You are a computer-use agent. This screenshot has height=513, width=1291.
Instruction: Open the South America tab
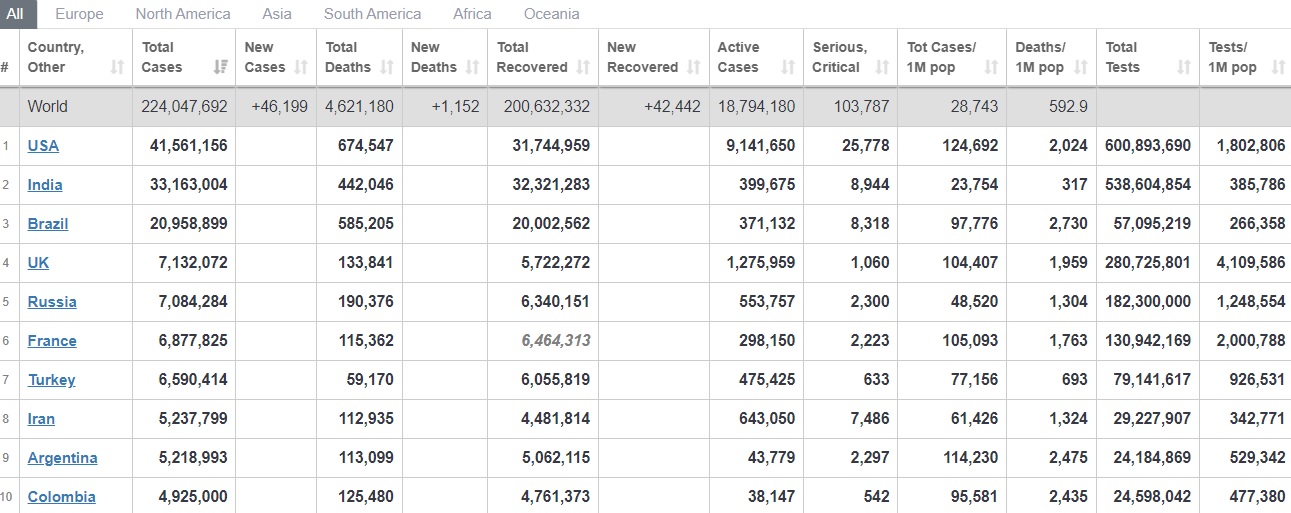(x=372, y=14)
